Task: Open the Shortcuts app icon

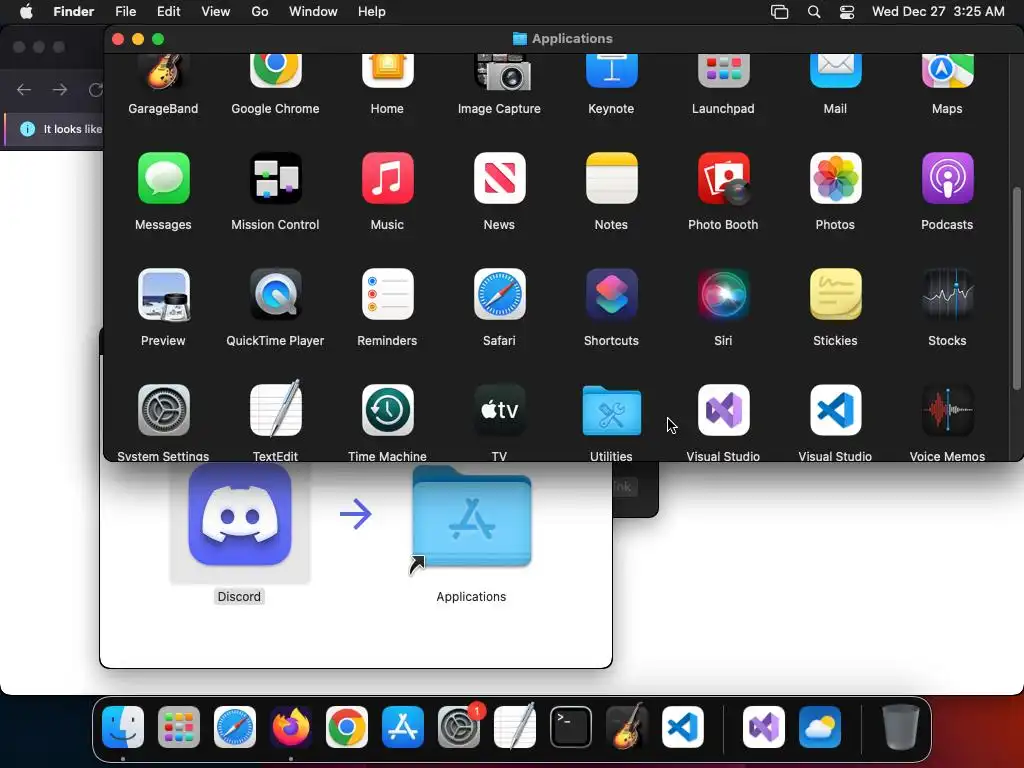Action: tap(611, 295)
